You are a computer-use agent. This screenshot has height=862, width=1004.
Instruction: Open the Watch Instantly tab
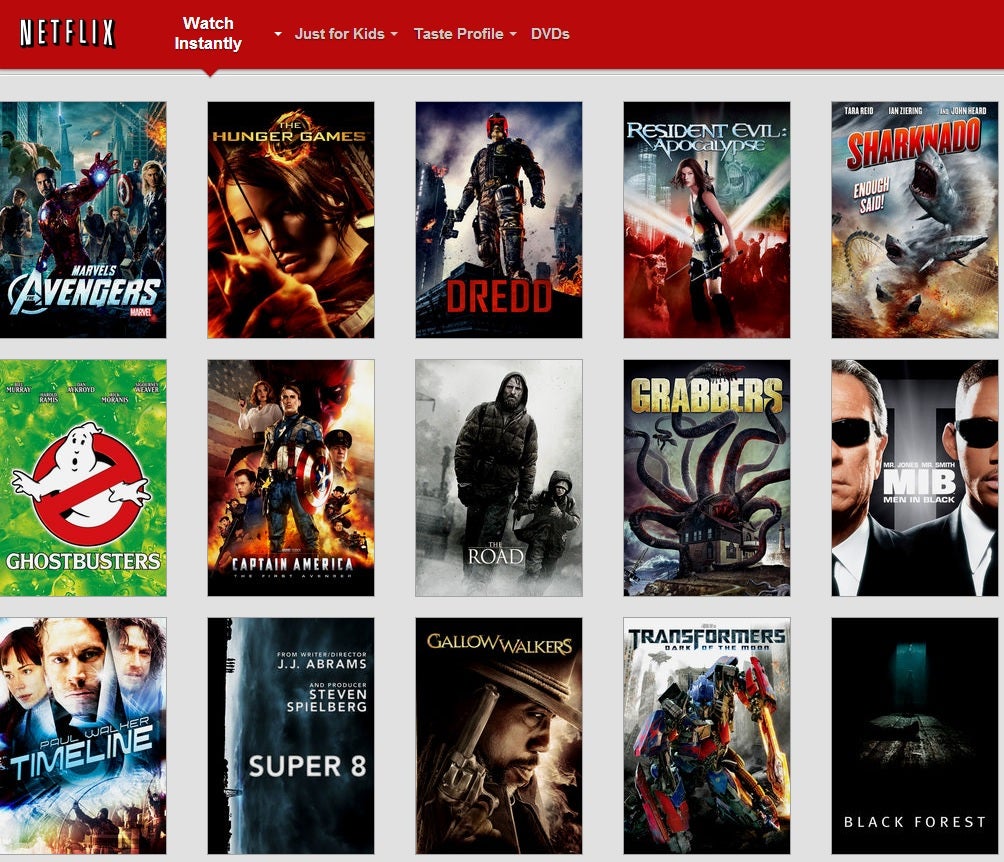click(x=208, y=33)
